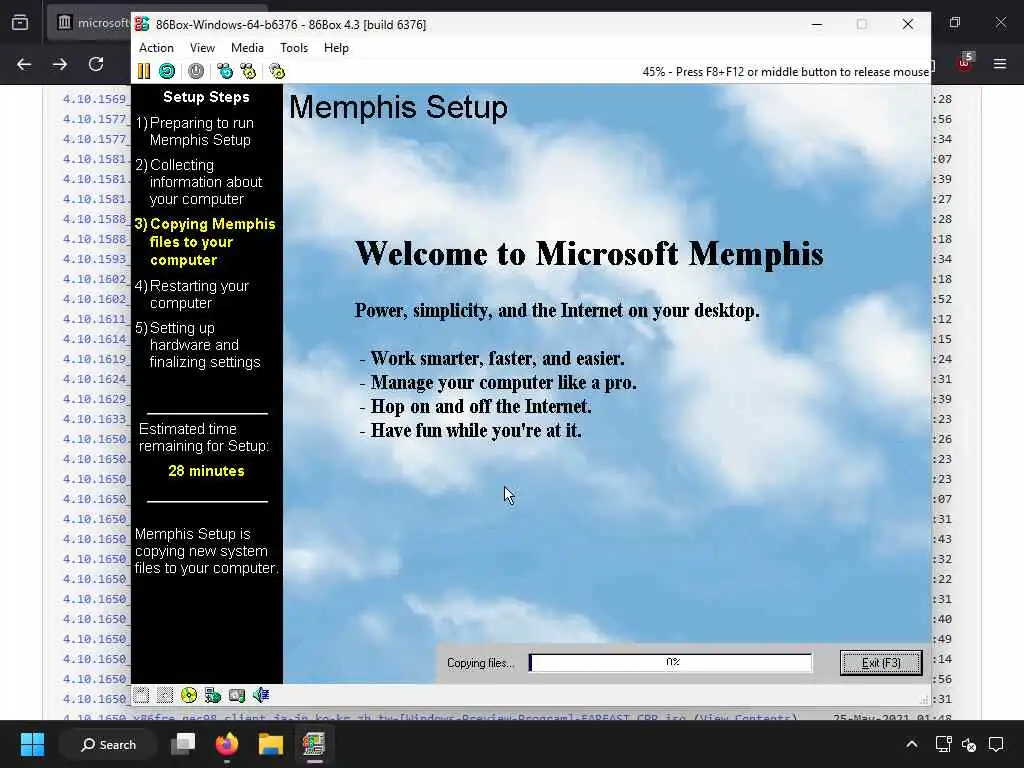Image resolution: width=1024 pixels, height=768 pixels.
Task: Open the 4.10.1569 link in the browser list
Action: (95, 99)
